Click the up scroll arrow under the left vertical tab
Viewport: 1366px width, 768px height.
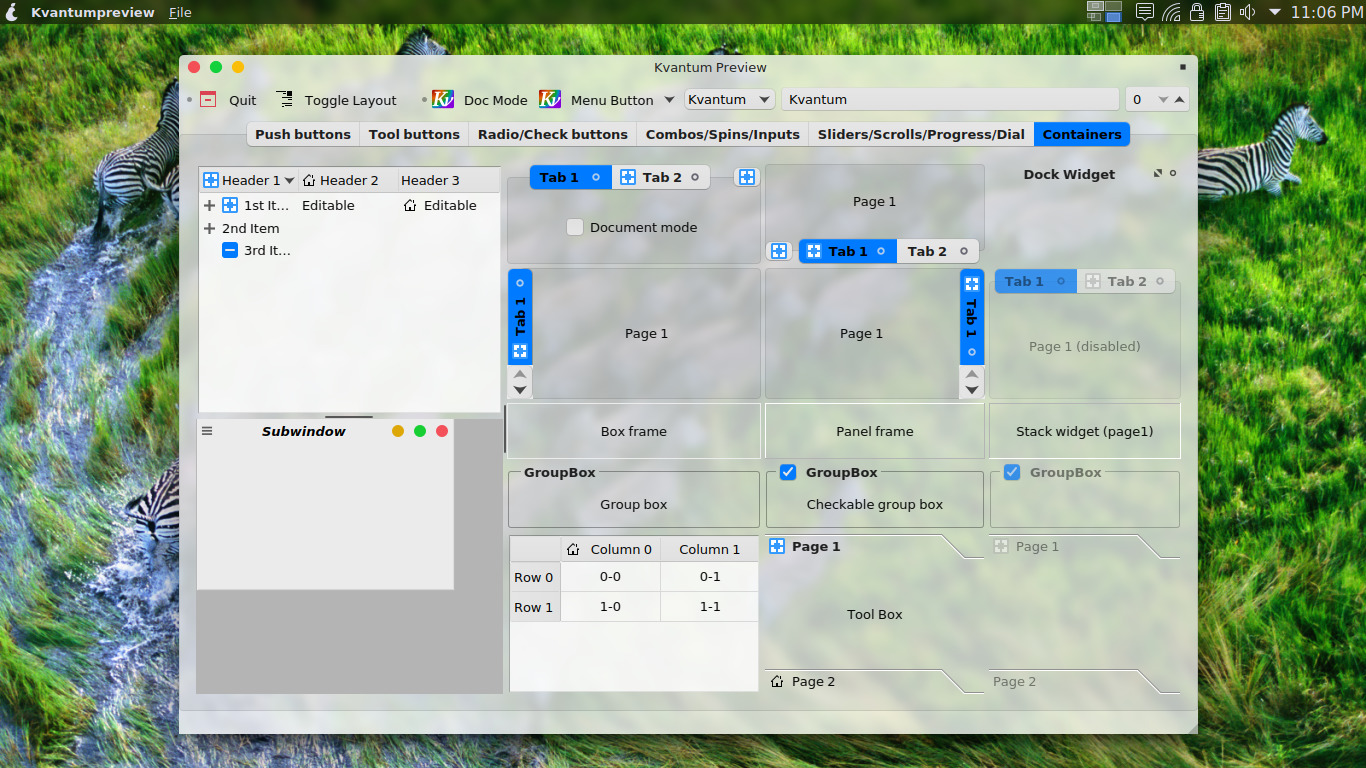tap(520, 374)
